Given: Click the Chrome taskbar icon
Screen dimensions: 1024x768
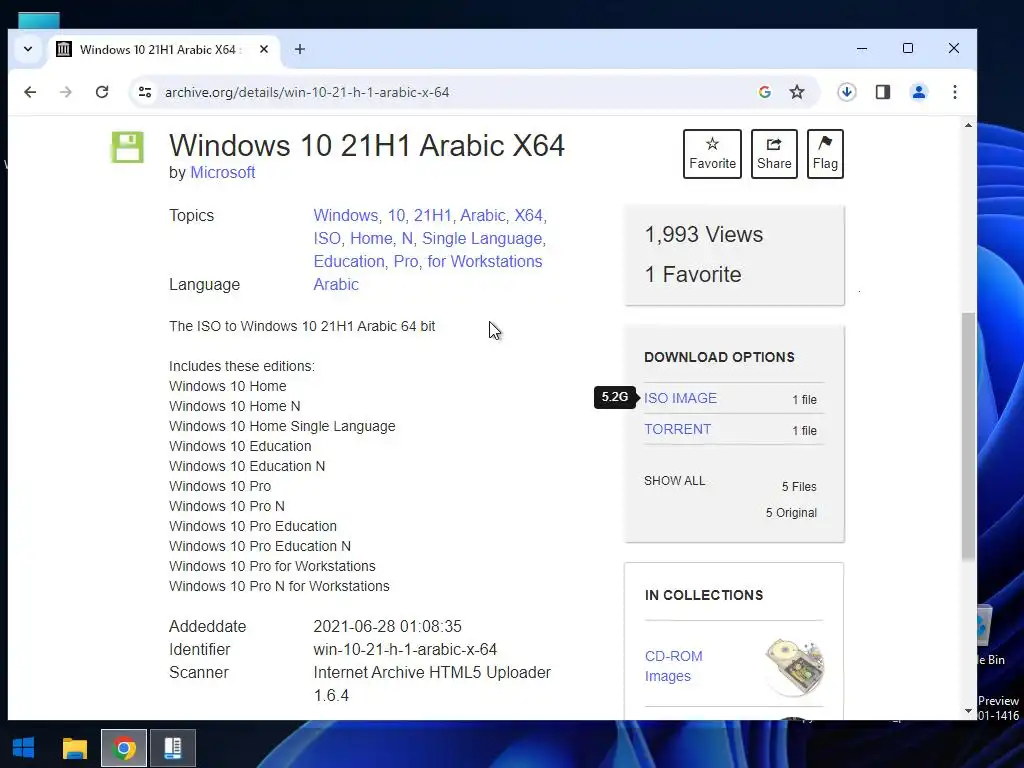Looking at the screenshot, I should point(124,748).
